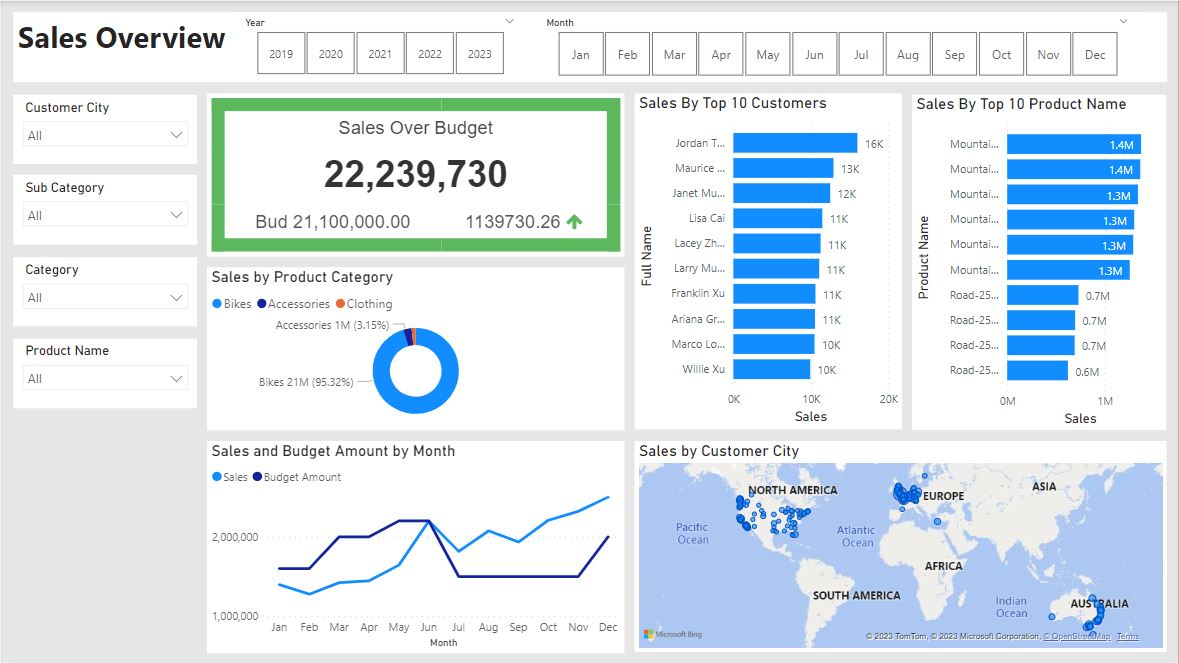This screenshot has height=663, width=1179.
Task: Open the Customer City dropdown
Action: point(105,135)
